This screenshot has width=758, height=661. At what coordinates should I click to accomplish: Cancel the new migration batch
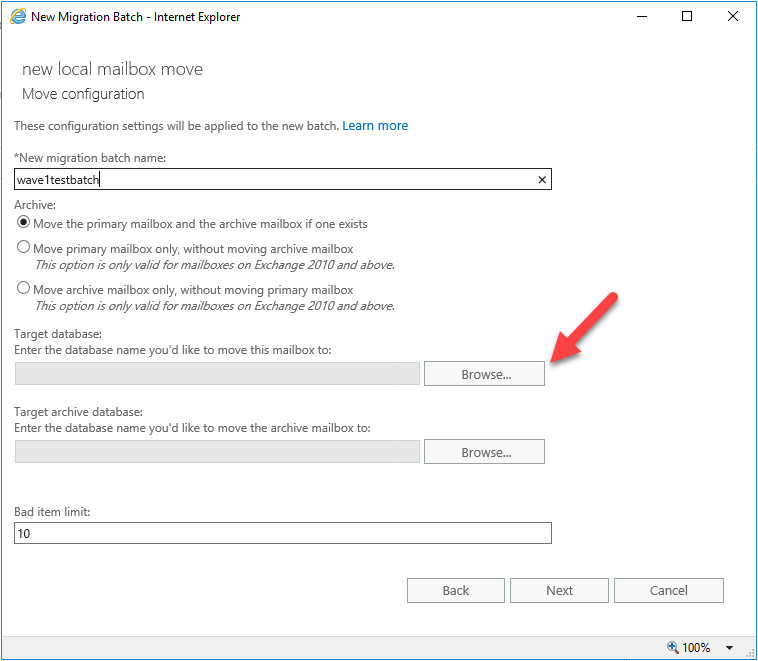(x=668, y=590)
